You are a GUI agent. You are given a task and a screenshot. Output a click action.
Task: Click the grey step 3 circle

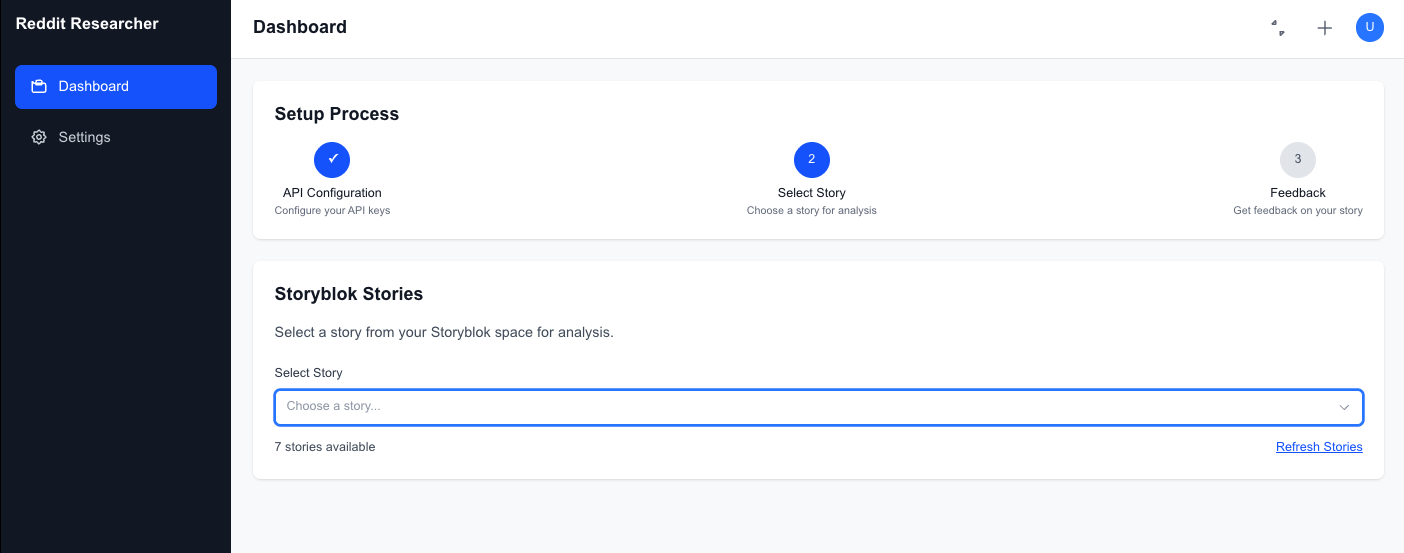coord(1297,159)
